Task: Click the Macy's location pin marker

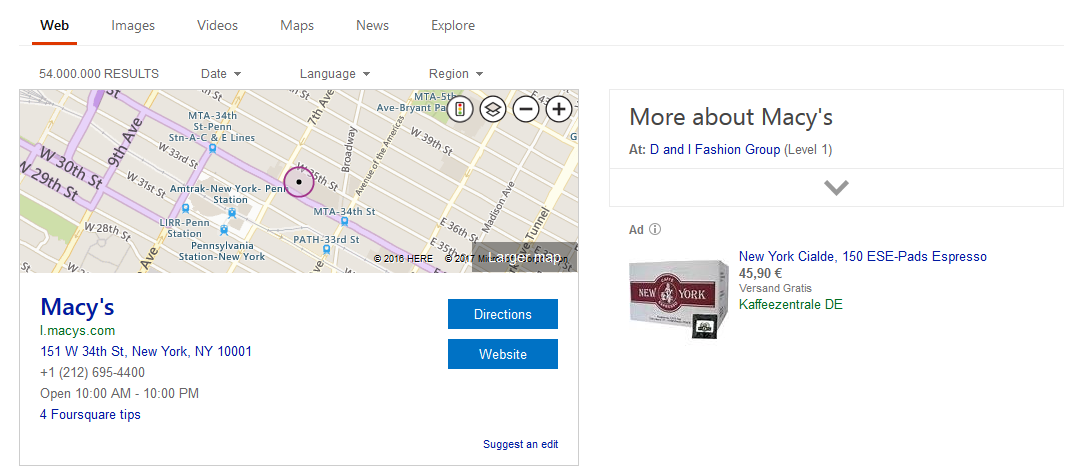Action: click(299, 182)
